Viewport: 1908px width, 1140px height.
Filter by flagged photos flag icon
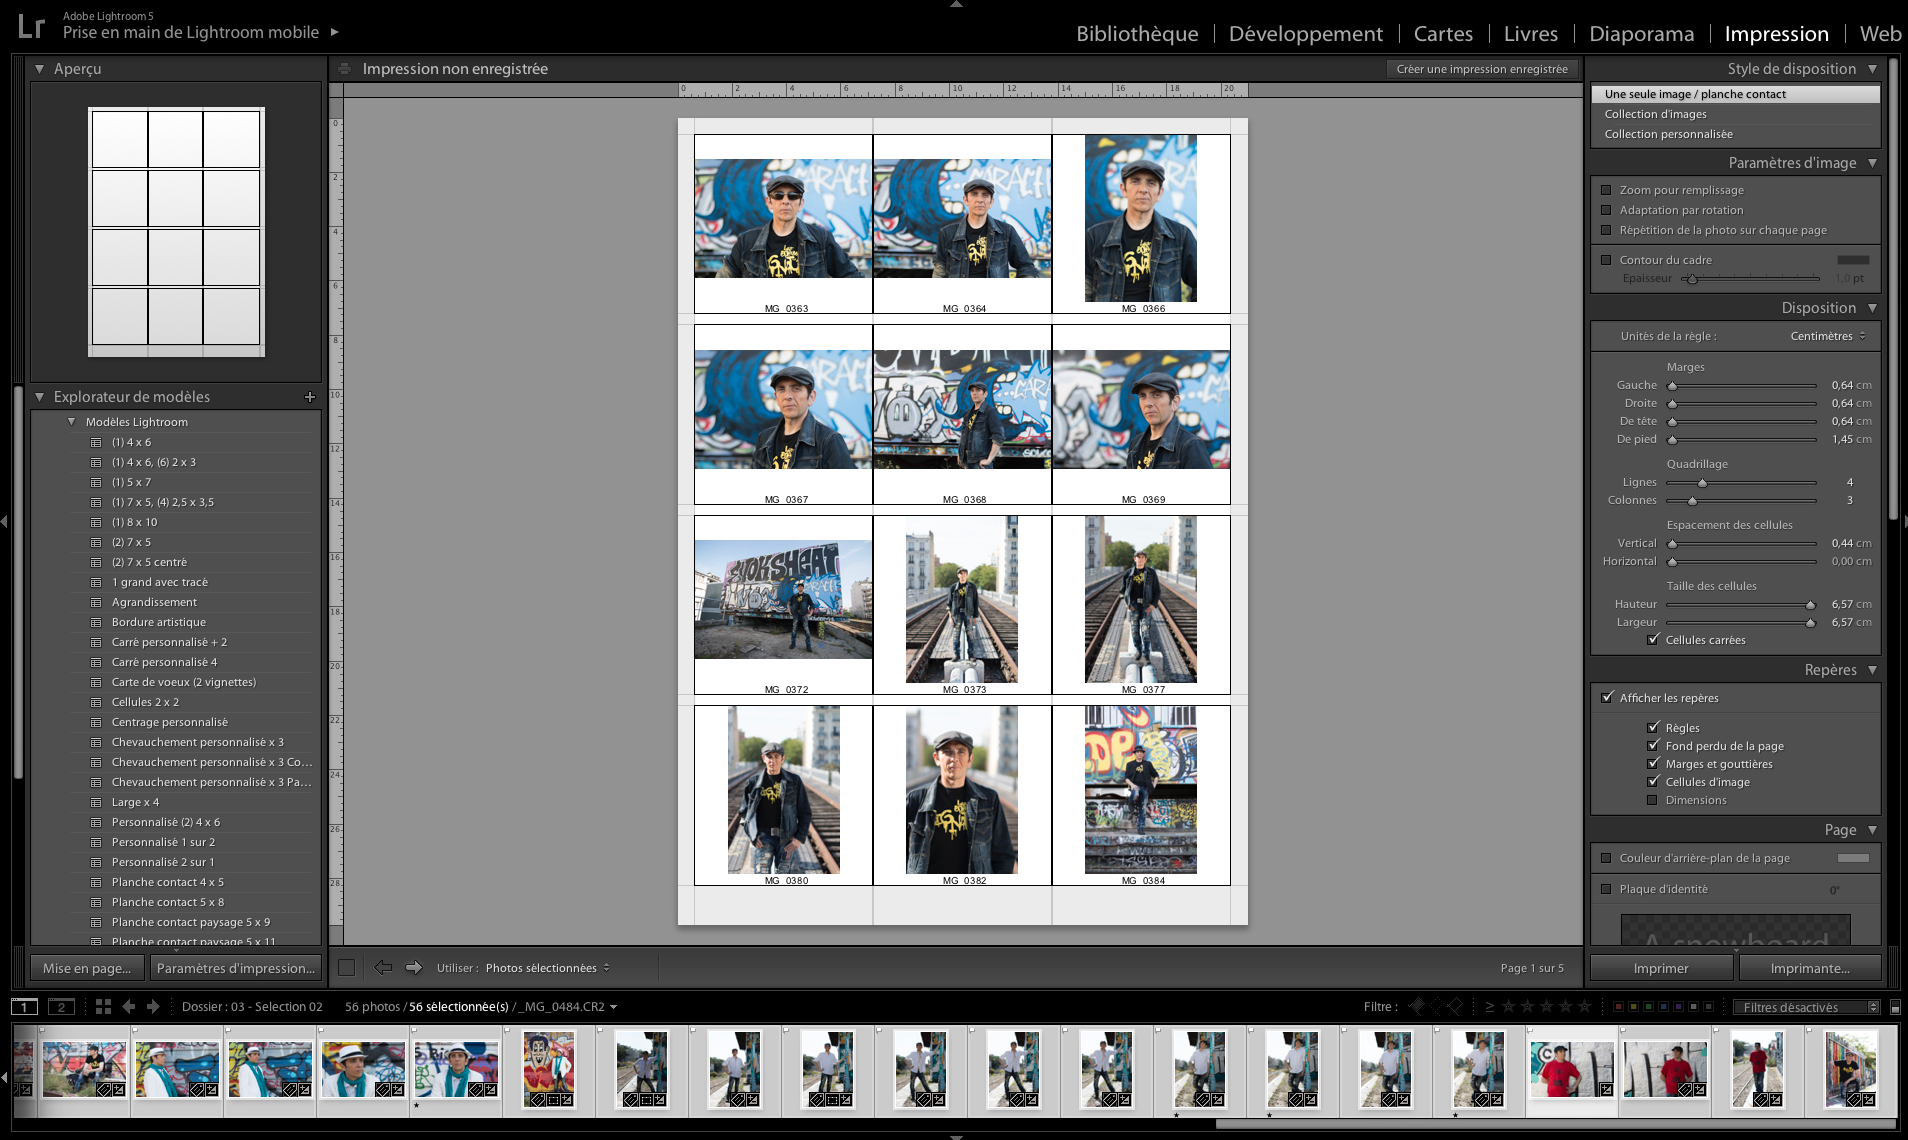[x=1417, y=1006]
